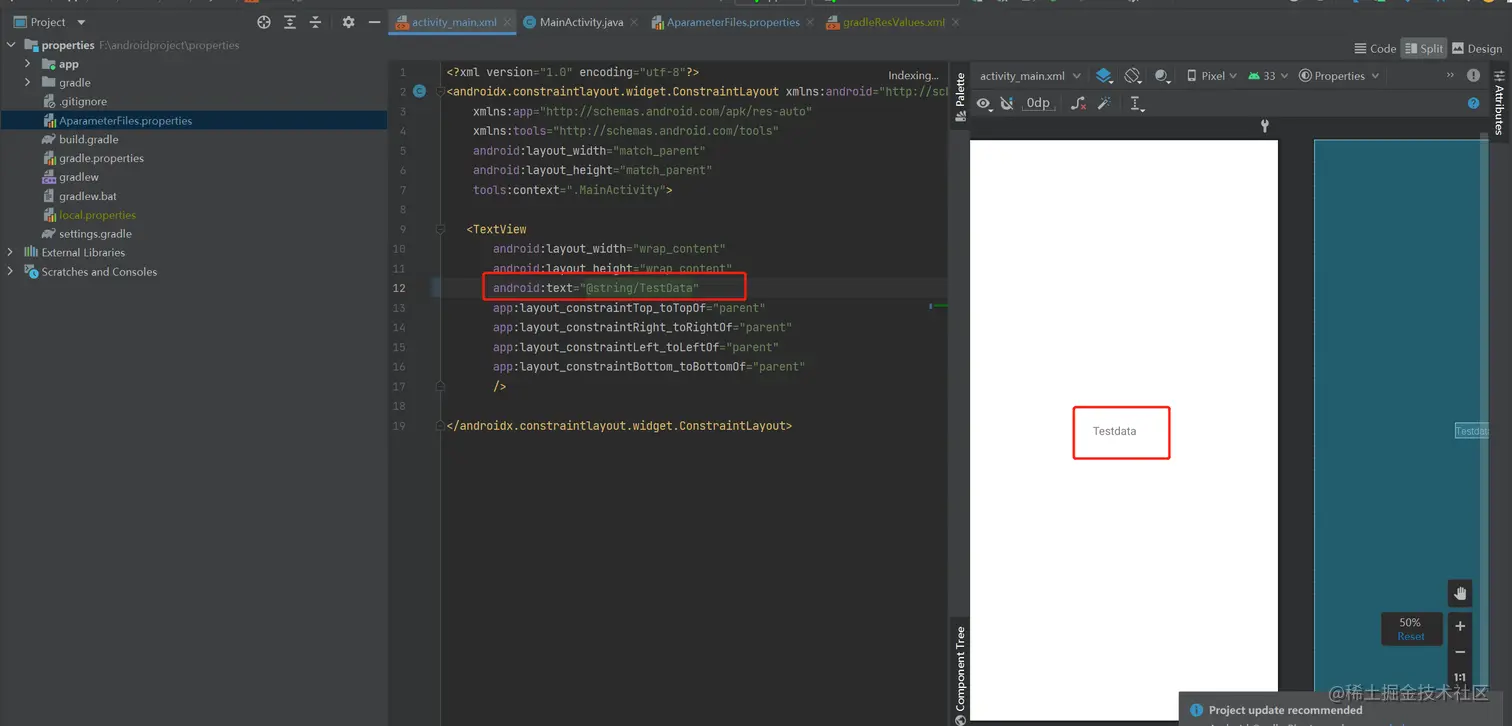
Task: Click the layout warnings exclamation icon
Action: (1473, 75)
